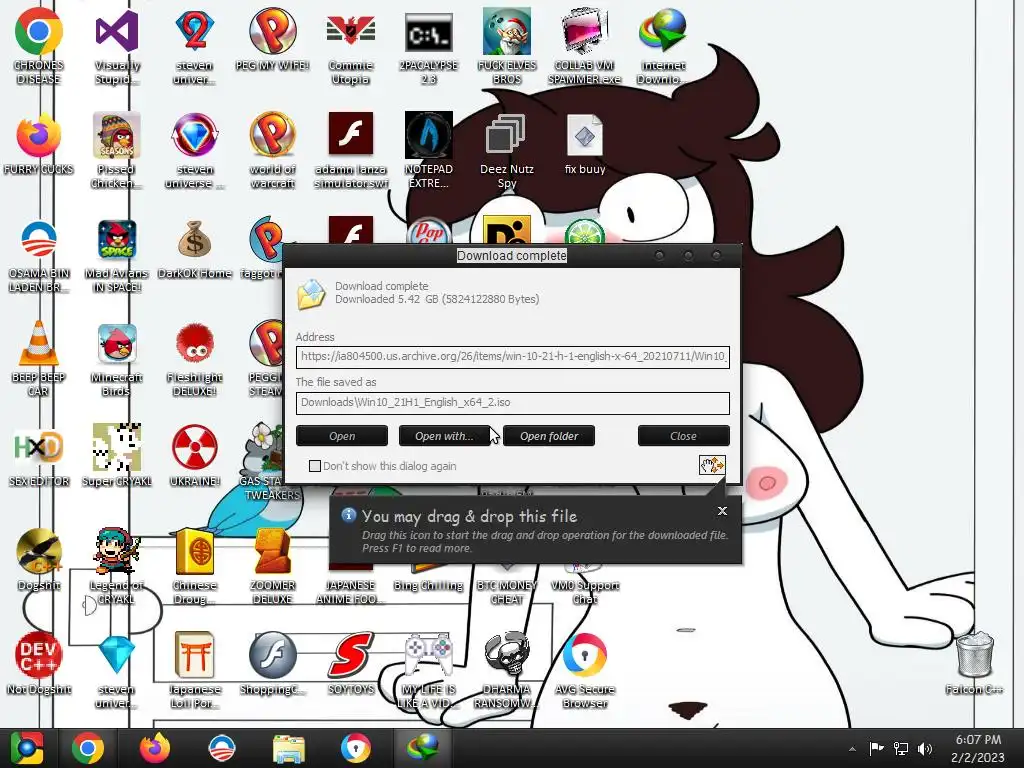Select the Mad Avians IN SPACE! icon
The width and height of the screenshot is (1024, 768).
point(117,256)
